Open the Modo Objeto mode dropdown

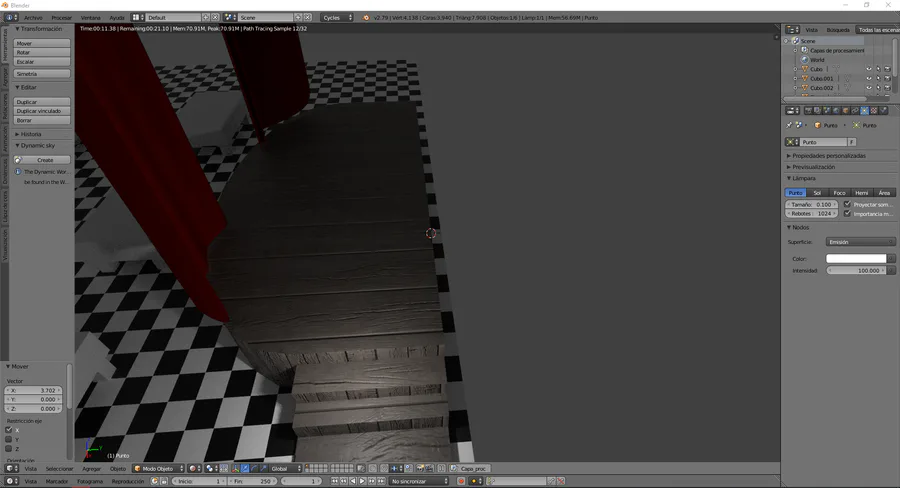click(158, 468)
